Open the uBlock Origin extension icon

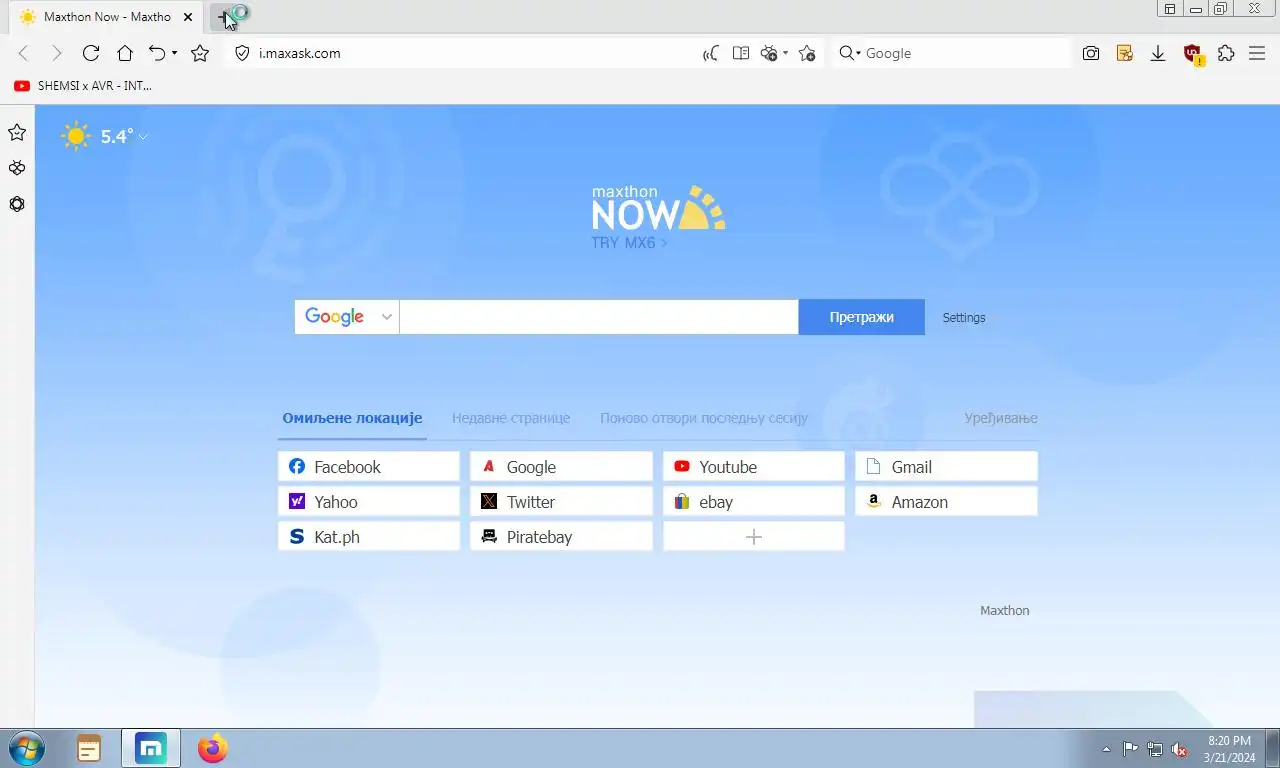[1193, 54]
